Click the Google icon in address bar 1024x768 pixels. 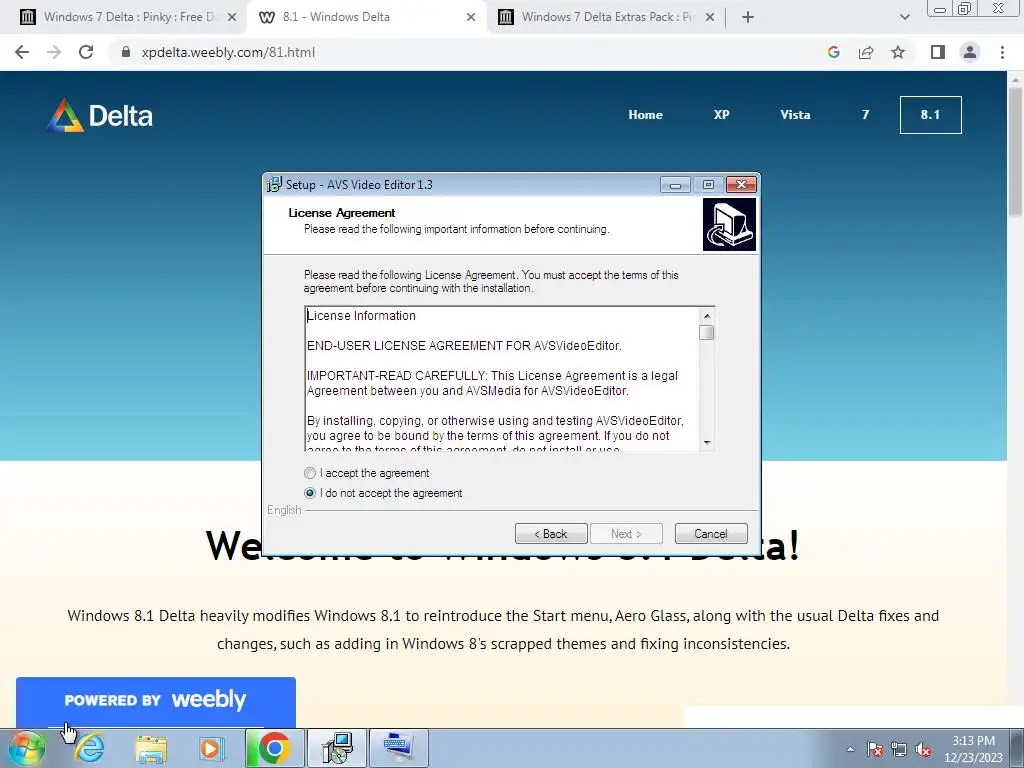pos(833,52)
